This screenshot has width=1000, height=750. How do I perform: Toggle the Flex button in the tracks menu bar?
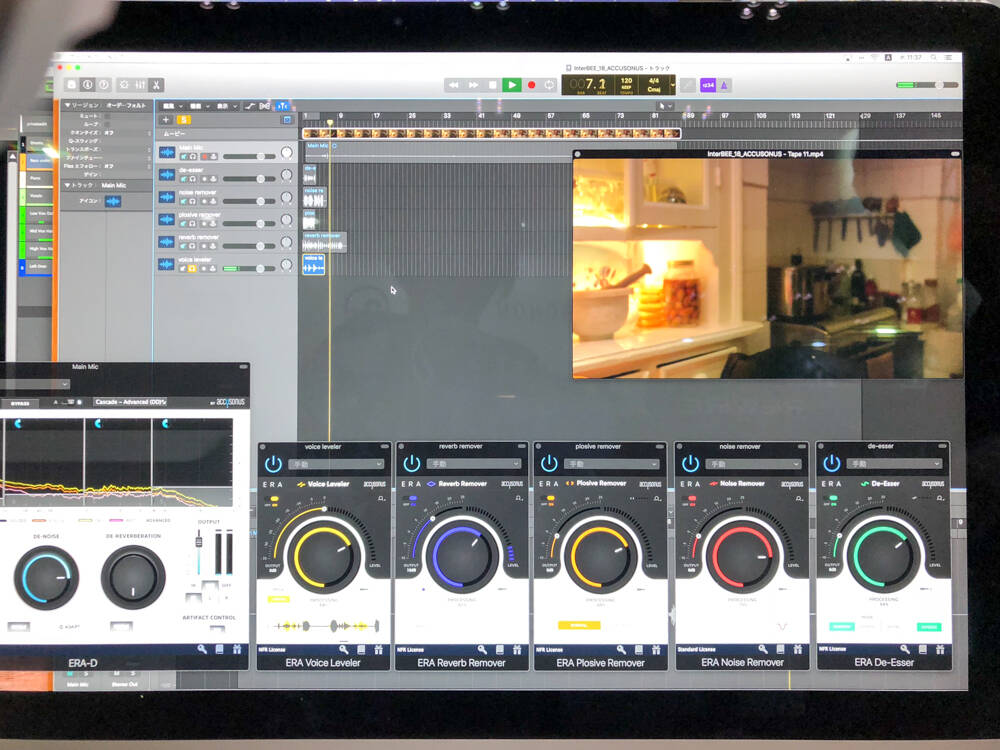(x=265, y=106)
